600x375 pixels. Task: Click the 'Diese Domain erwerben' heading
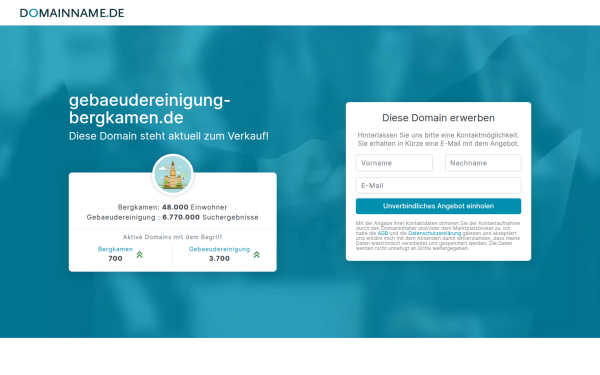439,118
